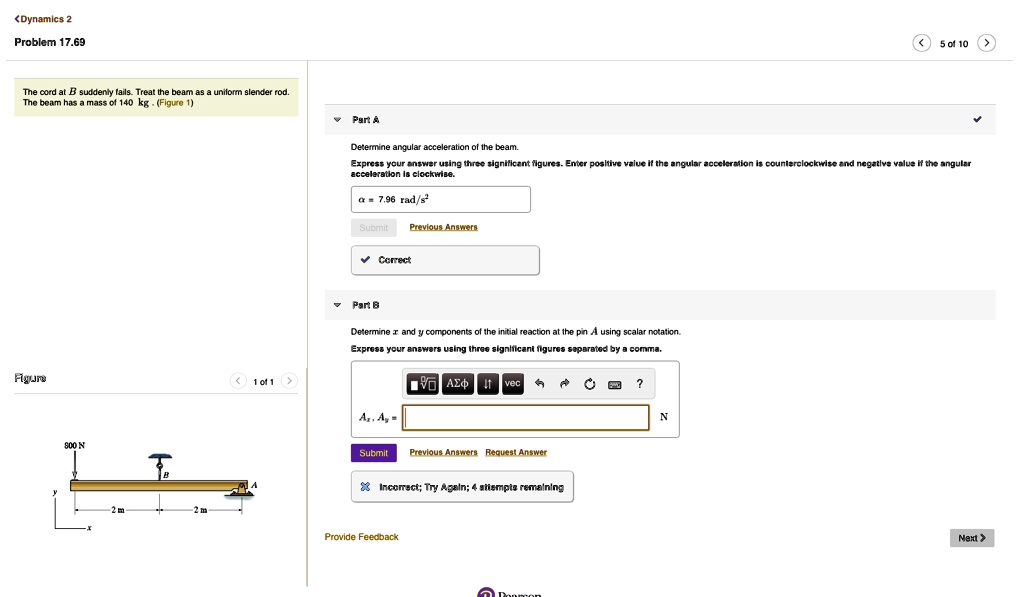Go to previous problem arrow

(x=921, y=43)
